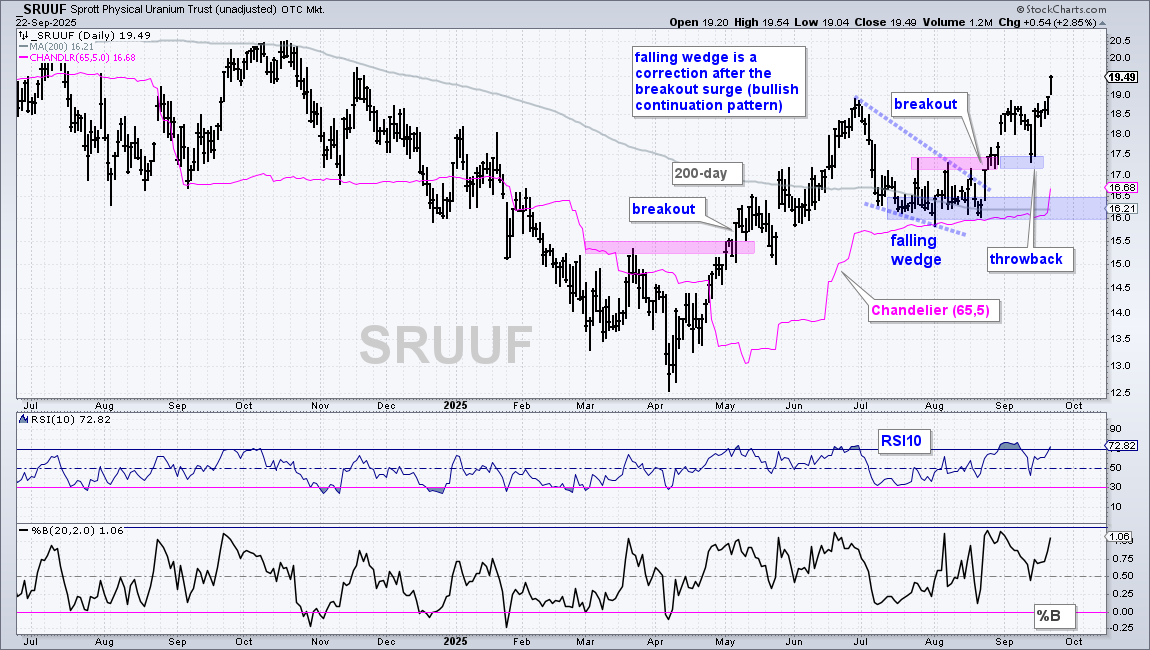Click the Mar label on the bottom %B axis
Screen dimensions: 1150x650
pyautogui.click(x=585, y=642)
